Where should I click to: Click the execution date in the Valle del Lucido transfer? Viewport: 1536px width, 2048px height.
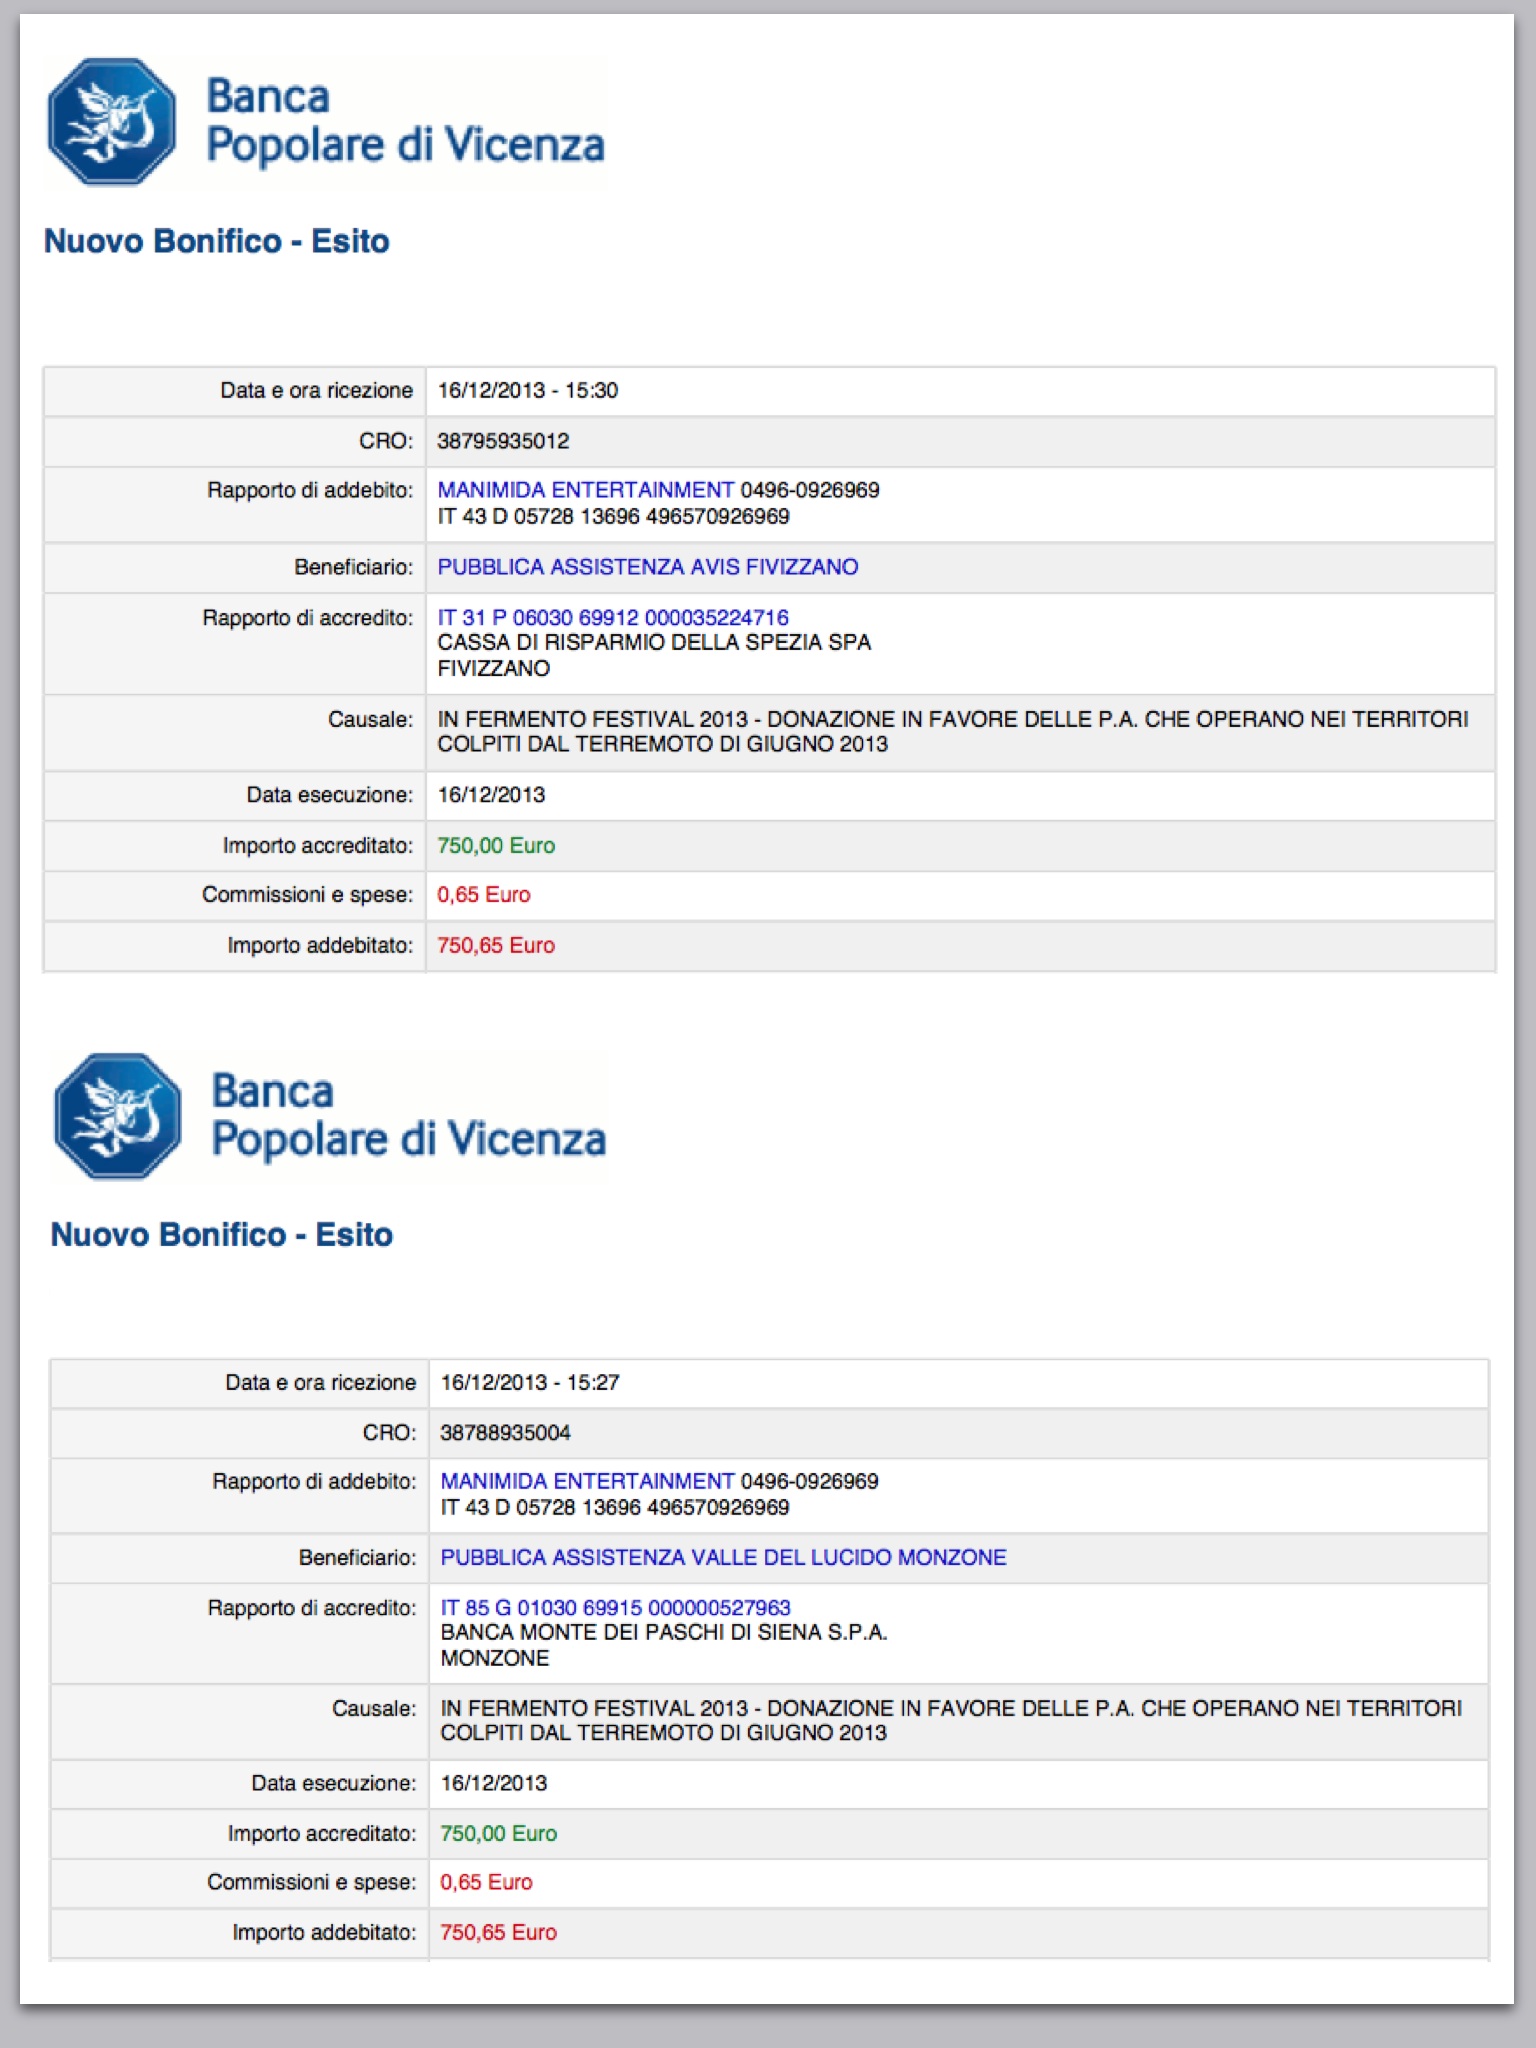point(494,1783)
